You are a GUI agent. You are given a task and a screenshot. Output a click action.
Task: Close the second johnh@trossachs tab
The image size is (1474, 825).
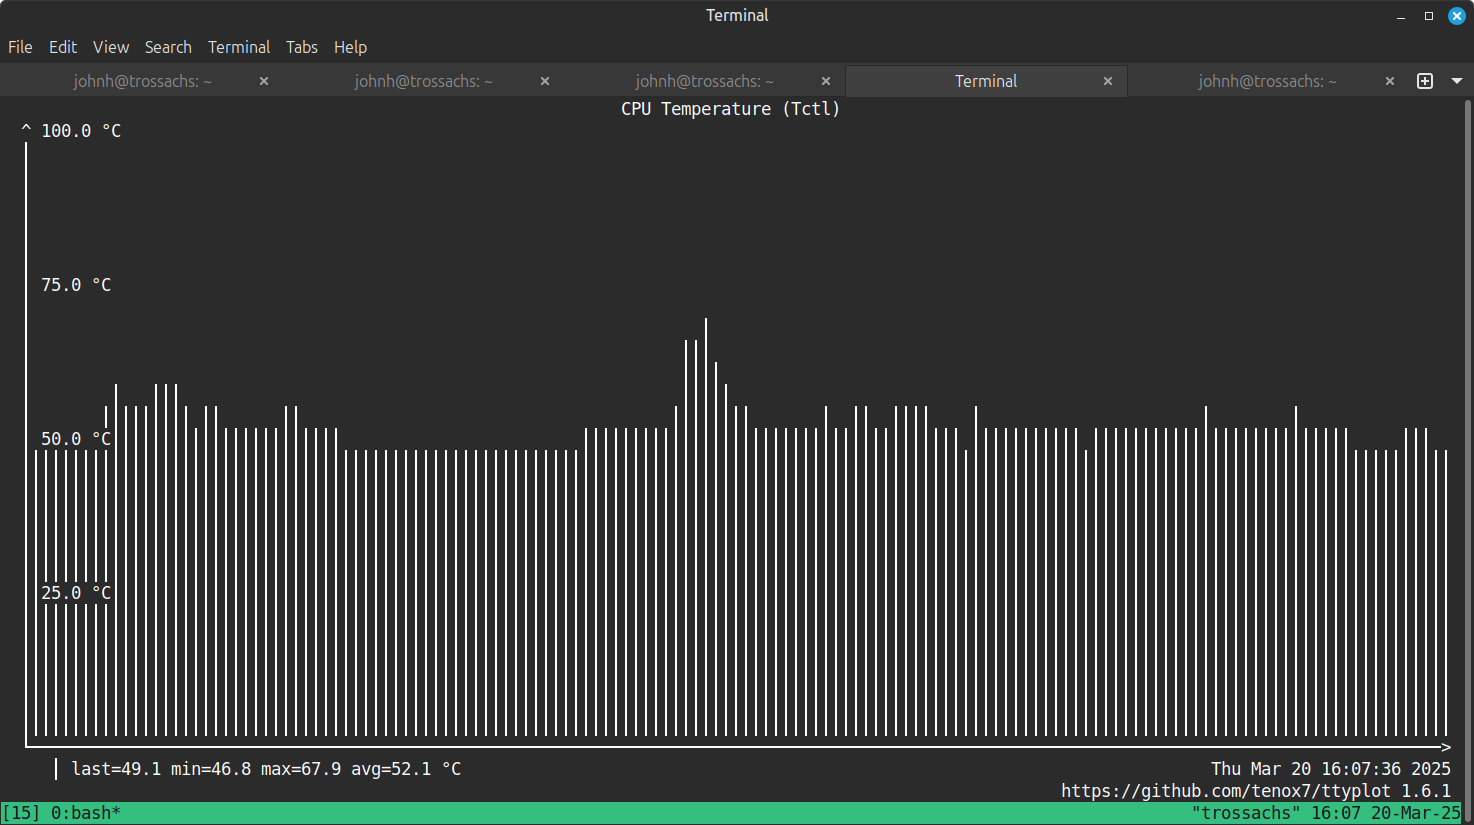[x=544, y=81]
